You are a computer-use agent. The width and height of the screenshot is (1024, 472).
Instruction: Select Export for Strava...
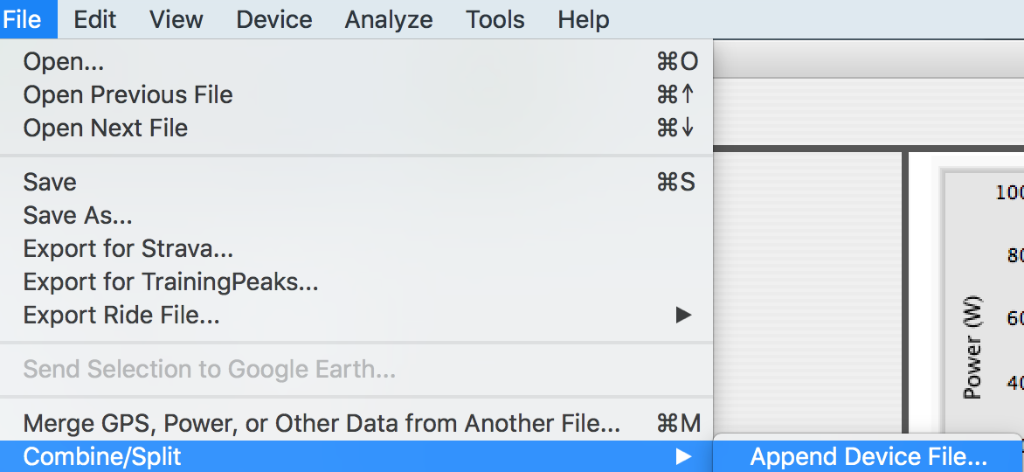(128, 249)
